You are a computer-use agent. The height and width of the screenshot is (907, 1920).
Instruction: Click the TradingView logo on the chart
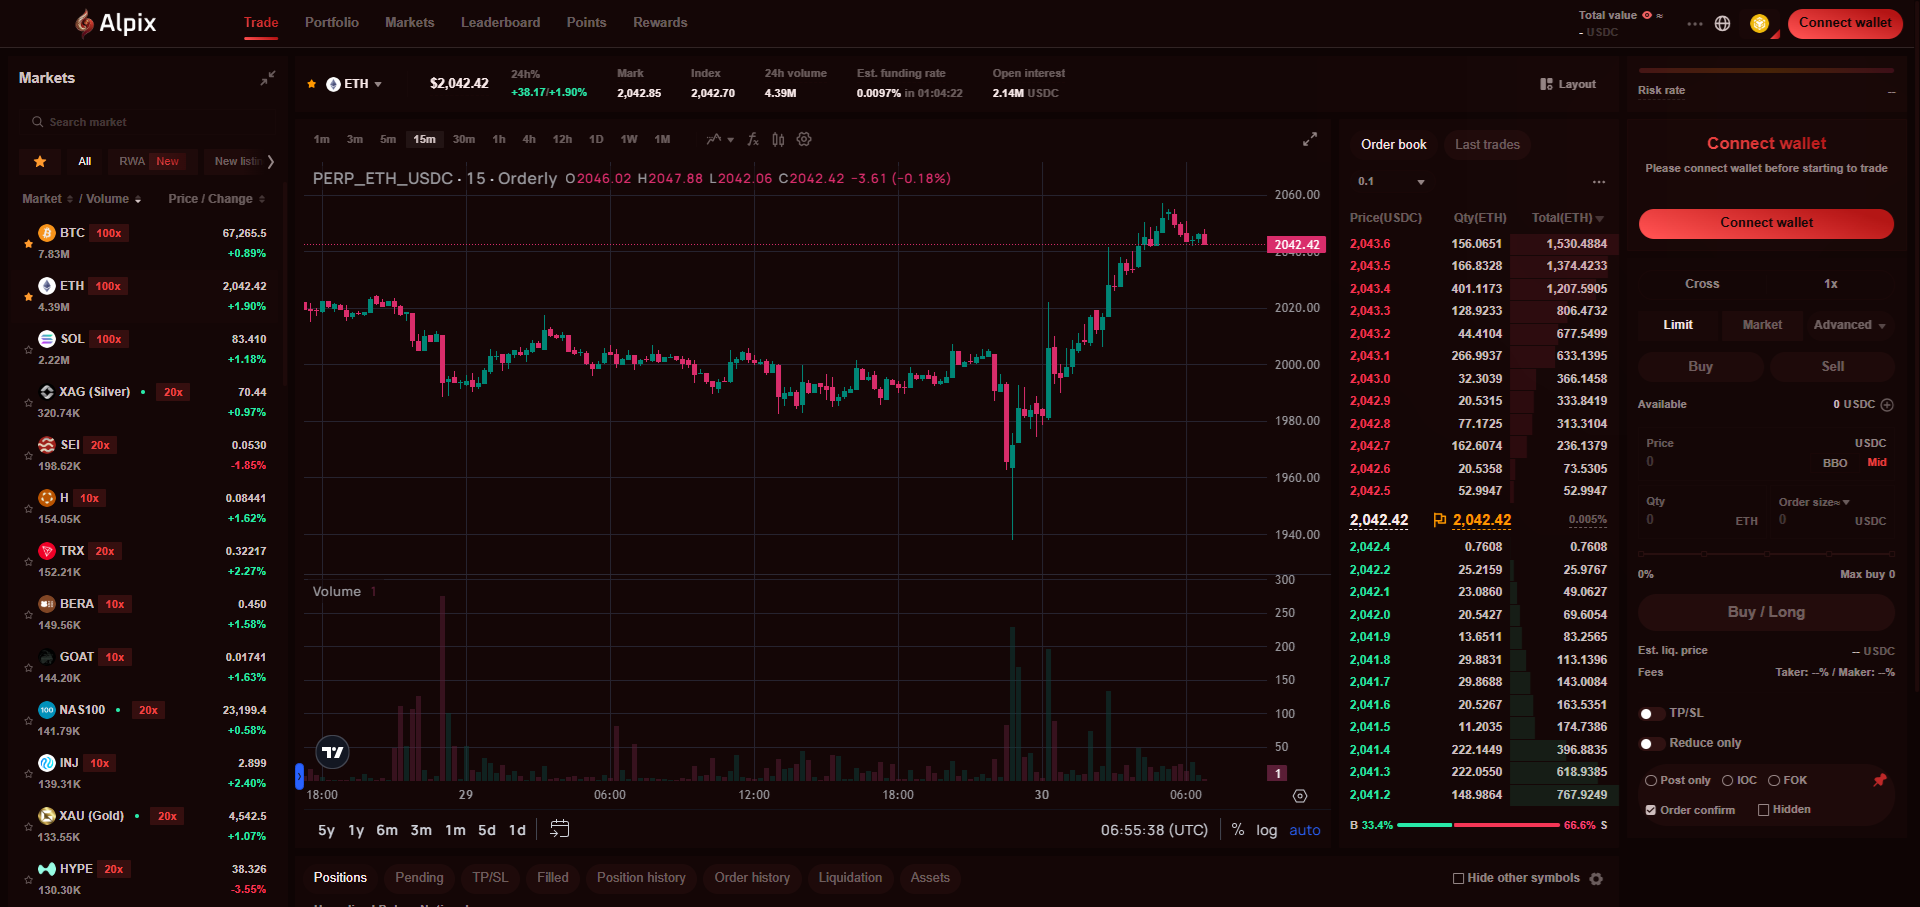click(x=331, y=751)
